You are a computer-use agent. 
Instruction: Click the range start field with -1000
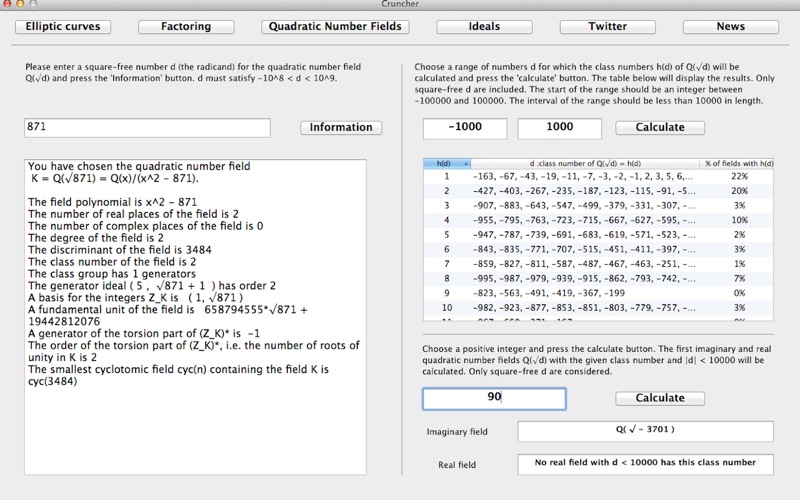[x=465, y=128]
